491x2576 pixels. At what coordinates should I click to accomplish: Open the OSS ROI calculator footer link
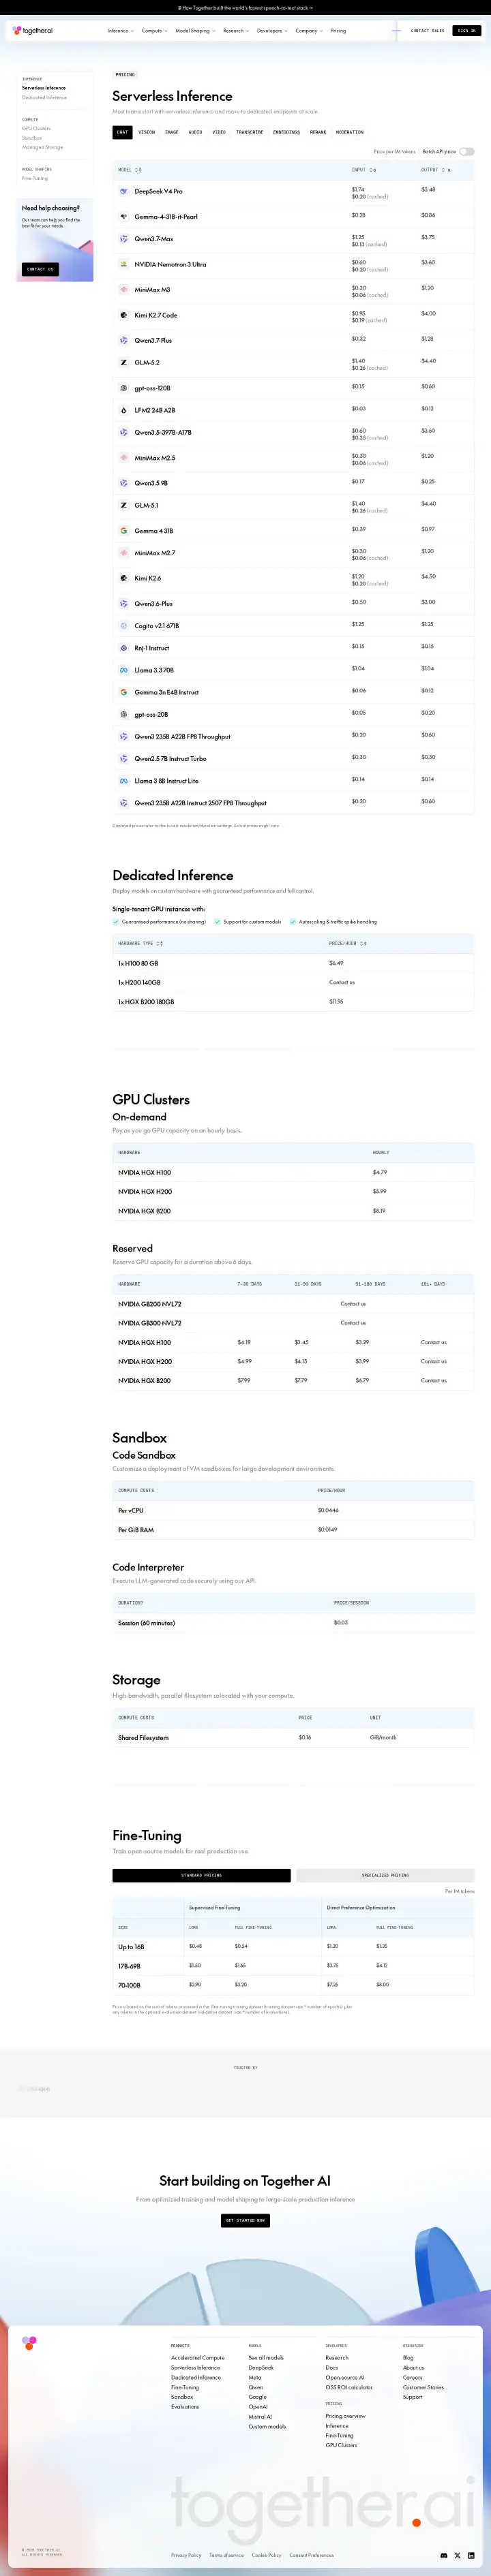coord(349,2387)
